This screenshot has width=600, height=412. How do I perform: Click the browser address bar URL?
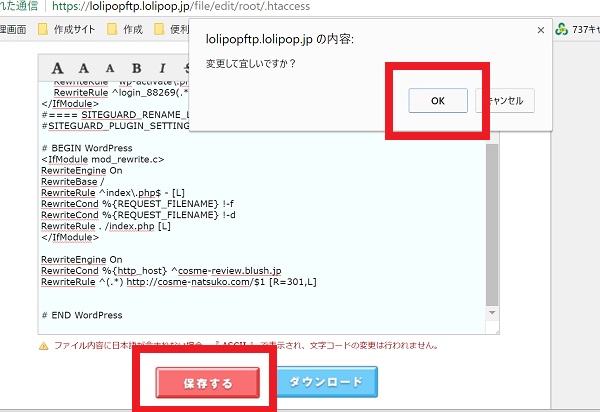pos(181,6)
